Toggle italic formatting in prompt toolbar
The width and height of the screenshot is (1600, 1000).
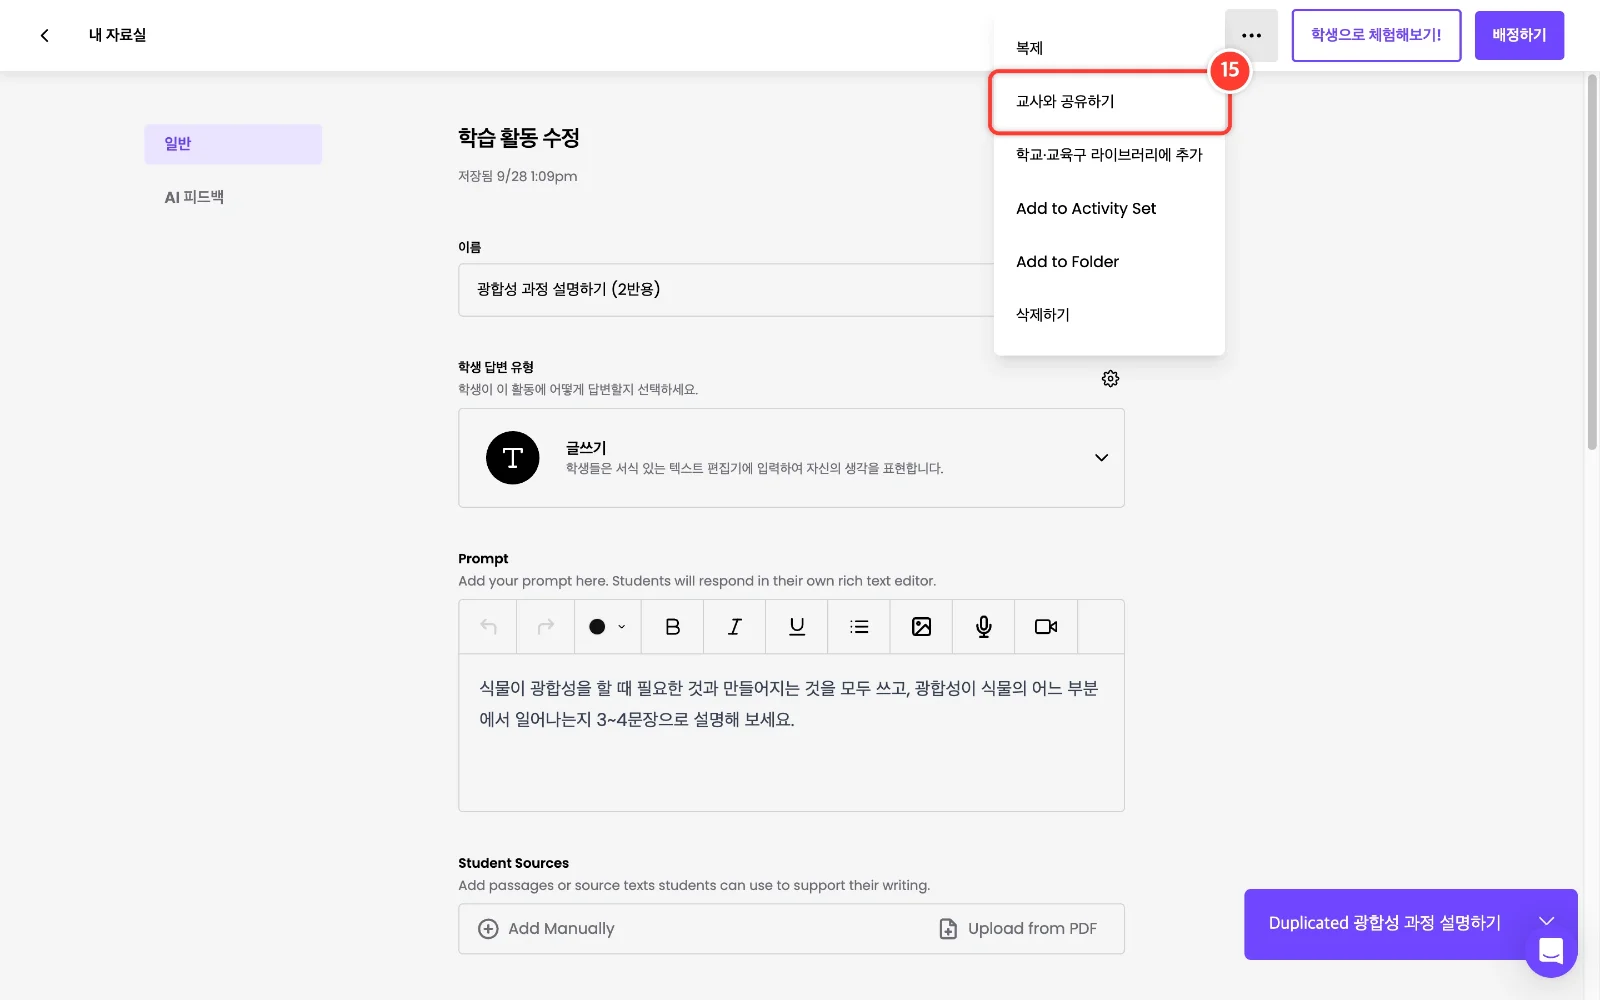[735, 627]
